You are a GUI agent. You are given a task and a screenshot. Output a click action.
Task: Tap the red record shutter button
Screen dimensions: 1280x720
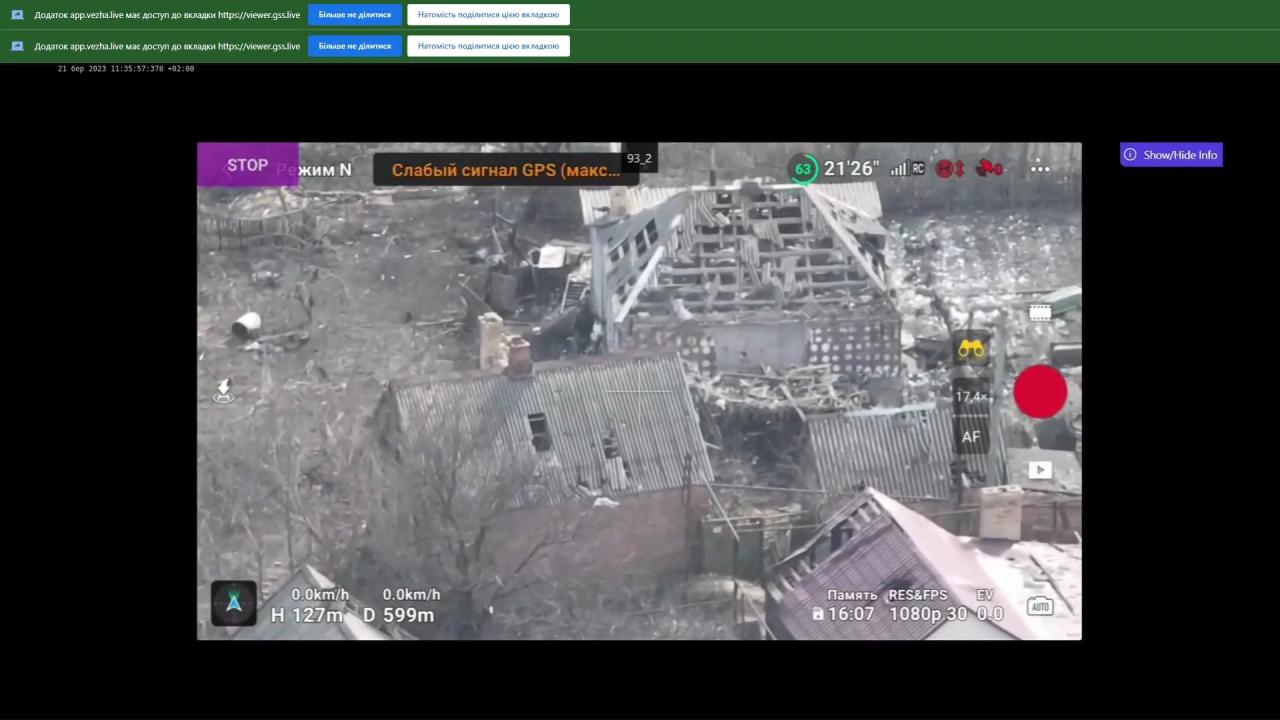click(x=1040, y=391)
